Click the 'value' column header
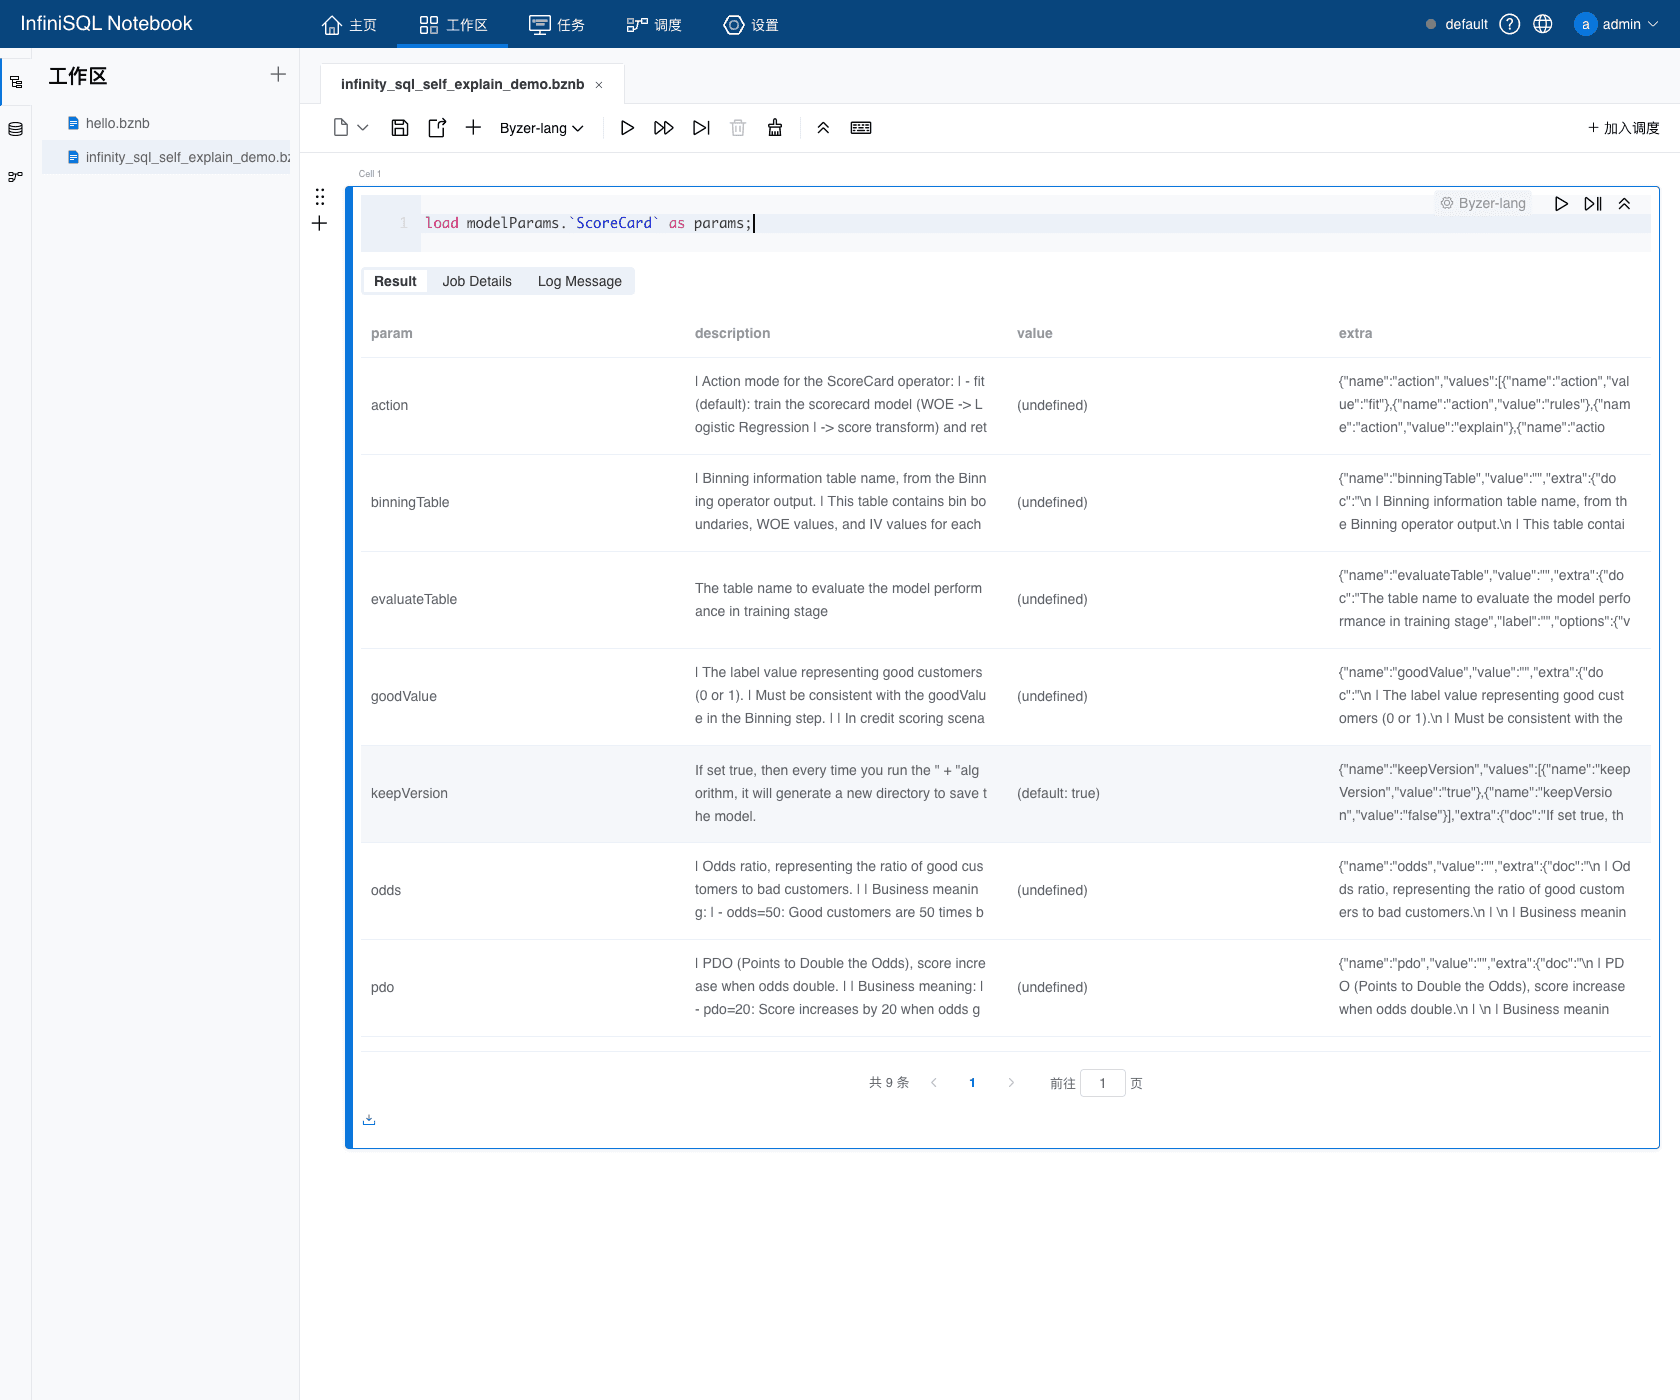The width and height of the screenshot is (1680, 1400). tap(1034, 333)
